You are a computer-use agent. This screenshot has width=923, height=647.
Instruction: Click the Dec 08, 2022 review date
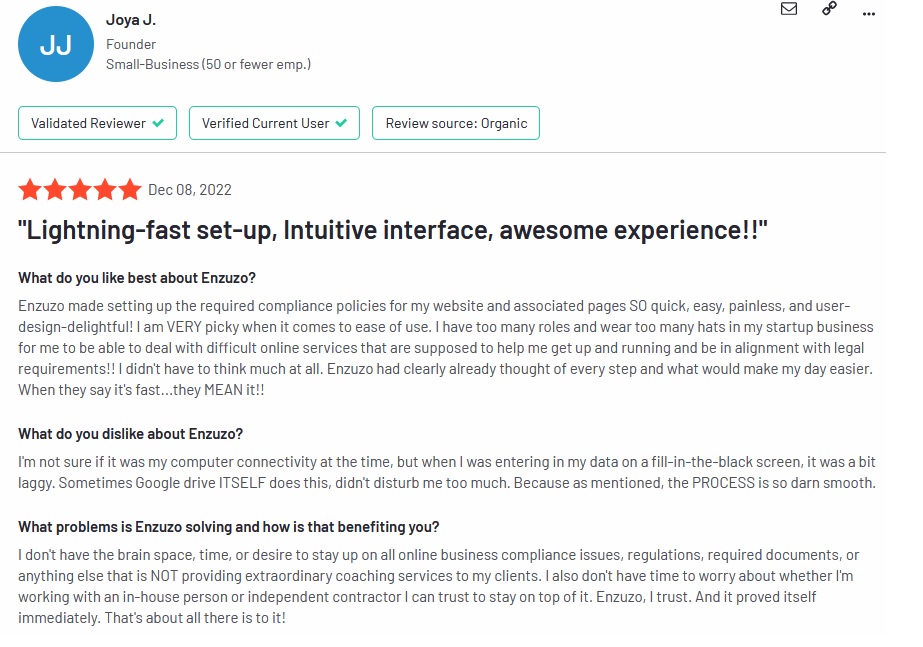(x=190, y=190)
